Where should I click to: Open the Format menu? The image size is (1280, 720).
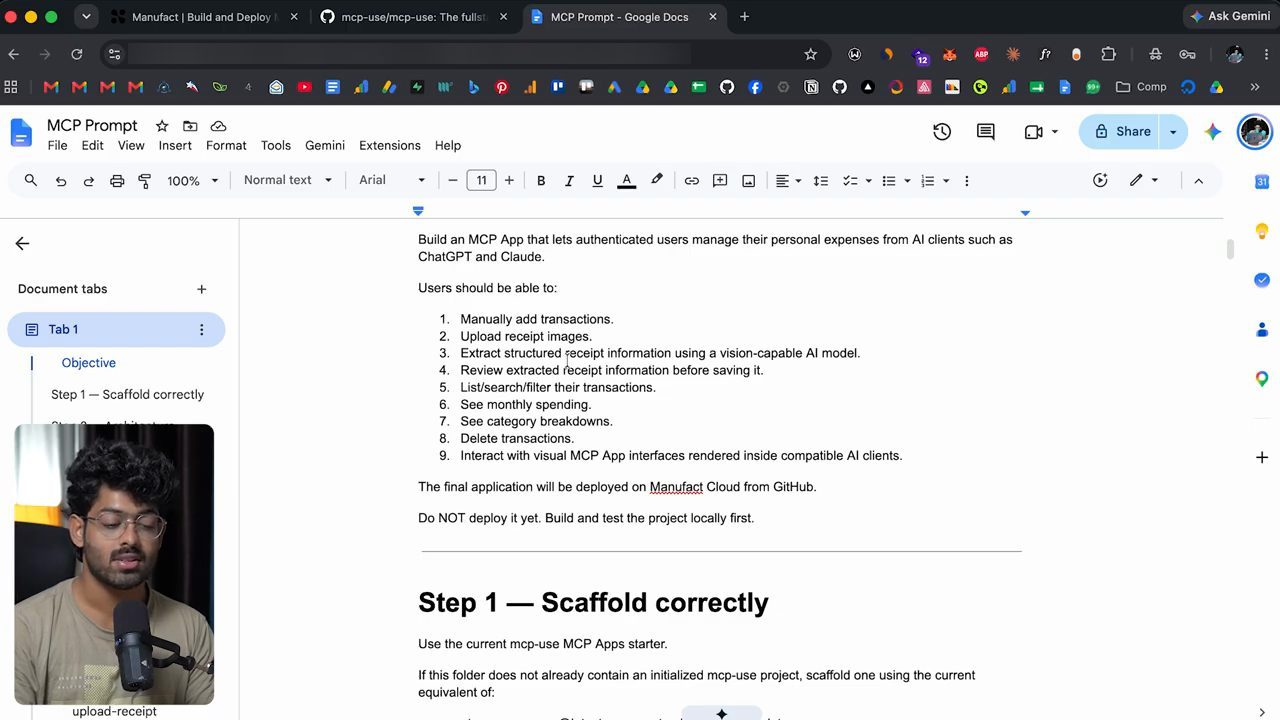coord(226,146)
